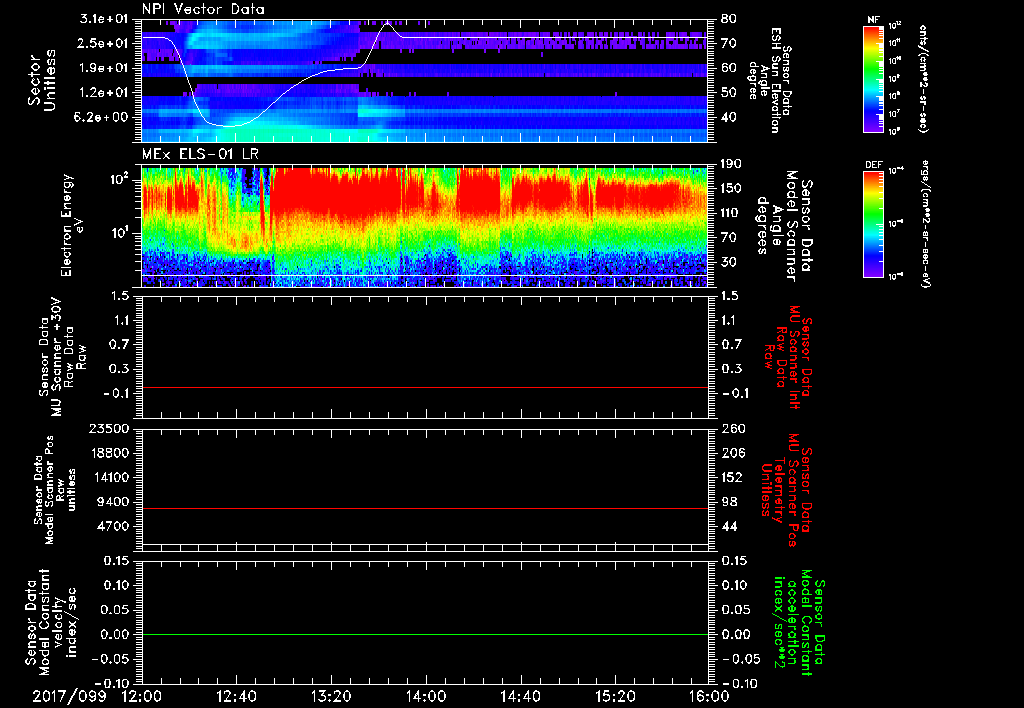The width and height of the screenshot is (1024, 708).
Task: Click the "1.2e+01" sector tick label
Action: (x=104, y=93)
